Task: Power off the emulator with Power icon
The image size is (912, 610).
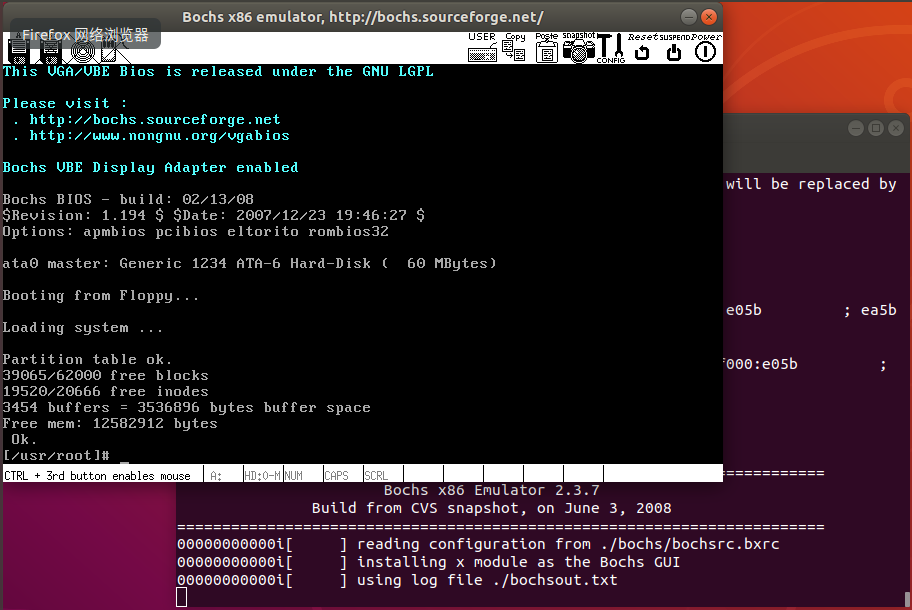Action: pyautogui.click(x=703, y=50)
